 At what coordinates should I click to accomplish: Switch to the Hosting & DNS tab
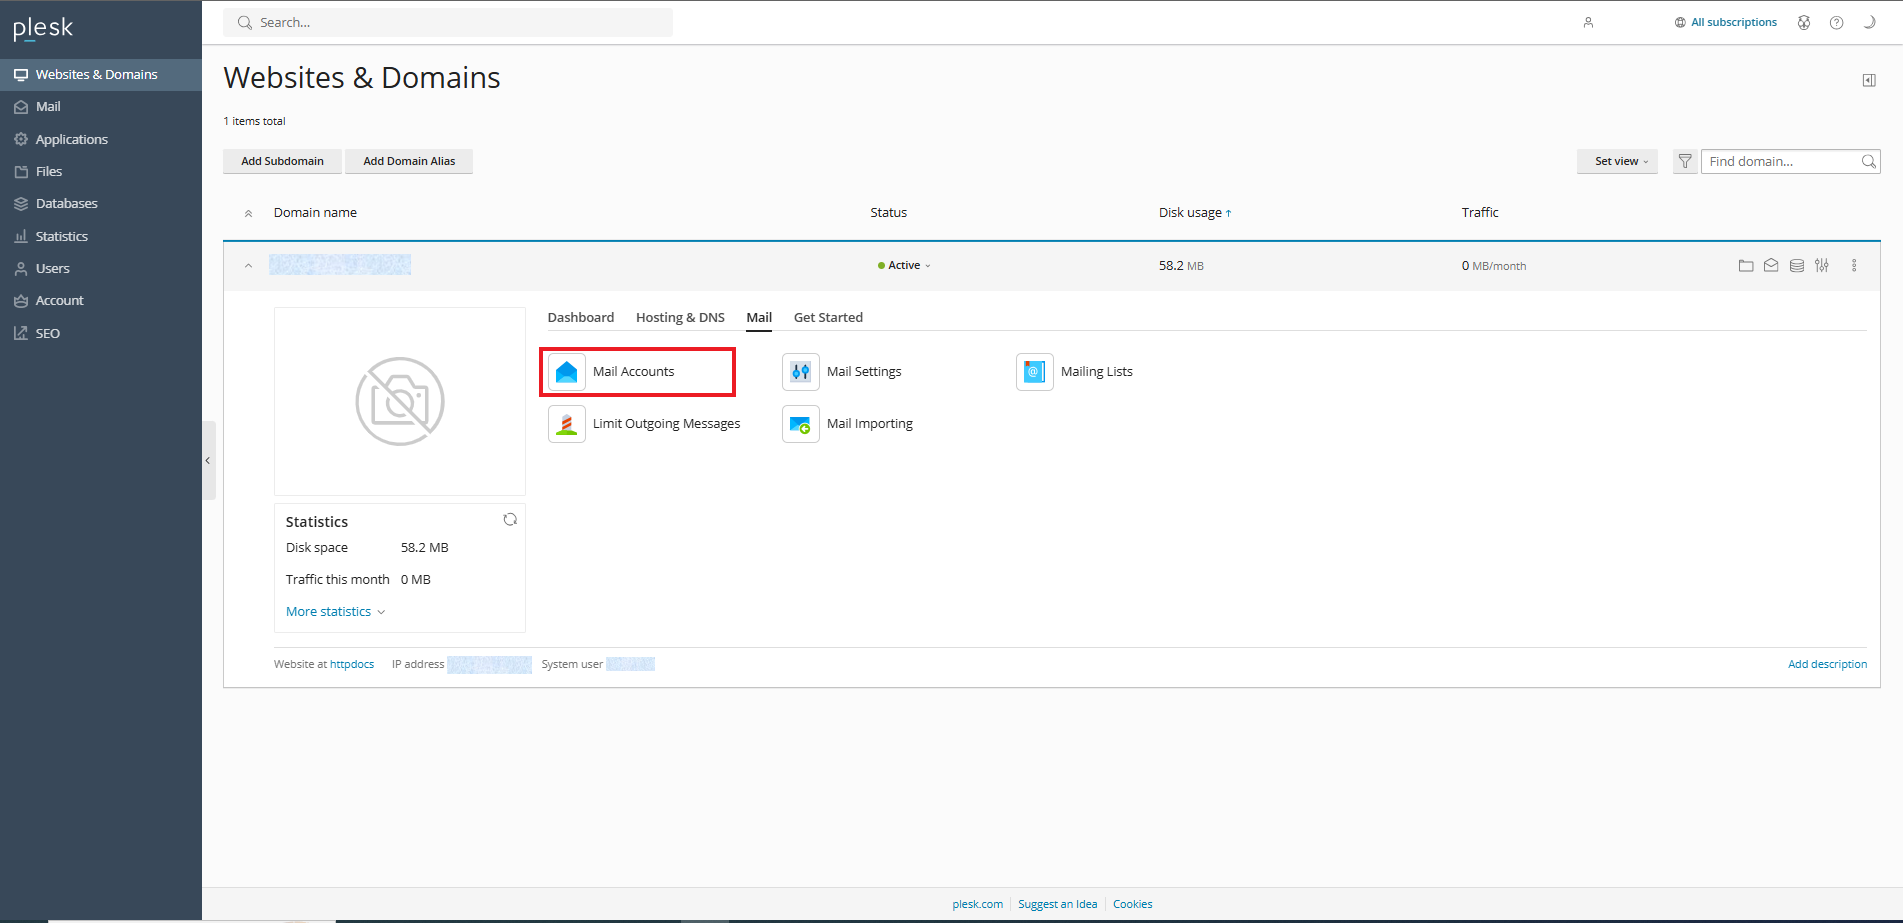coord(680,318)
